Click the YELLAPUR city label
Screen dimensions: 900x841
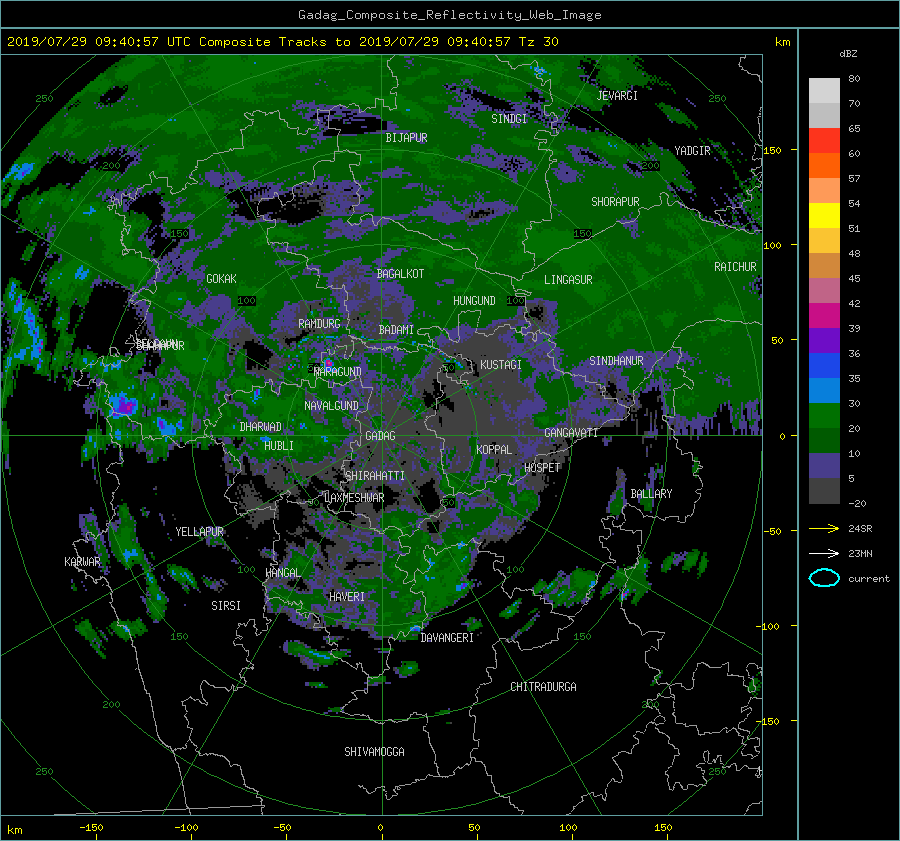tap(199, 532)
